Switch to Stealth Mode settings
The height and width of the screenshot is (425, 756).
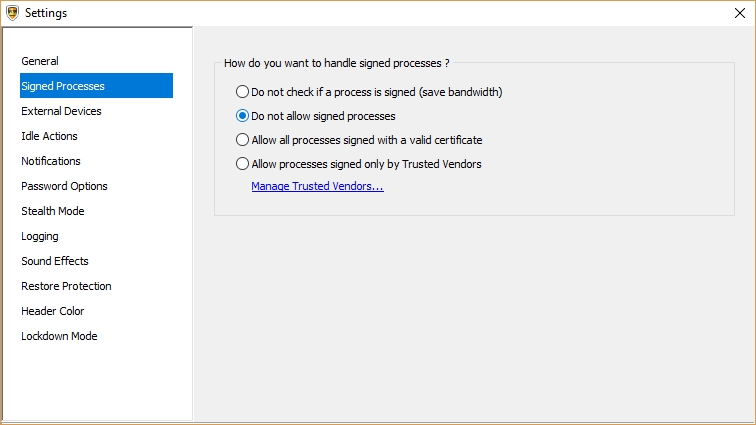(x=53, y=211)
